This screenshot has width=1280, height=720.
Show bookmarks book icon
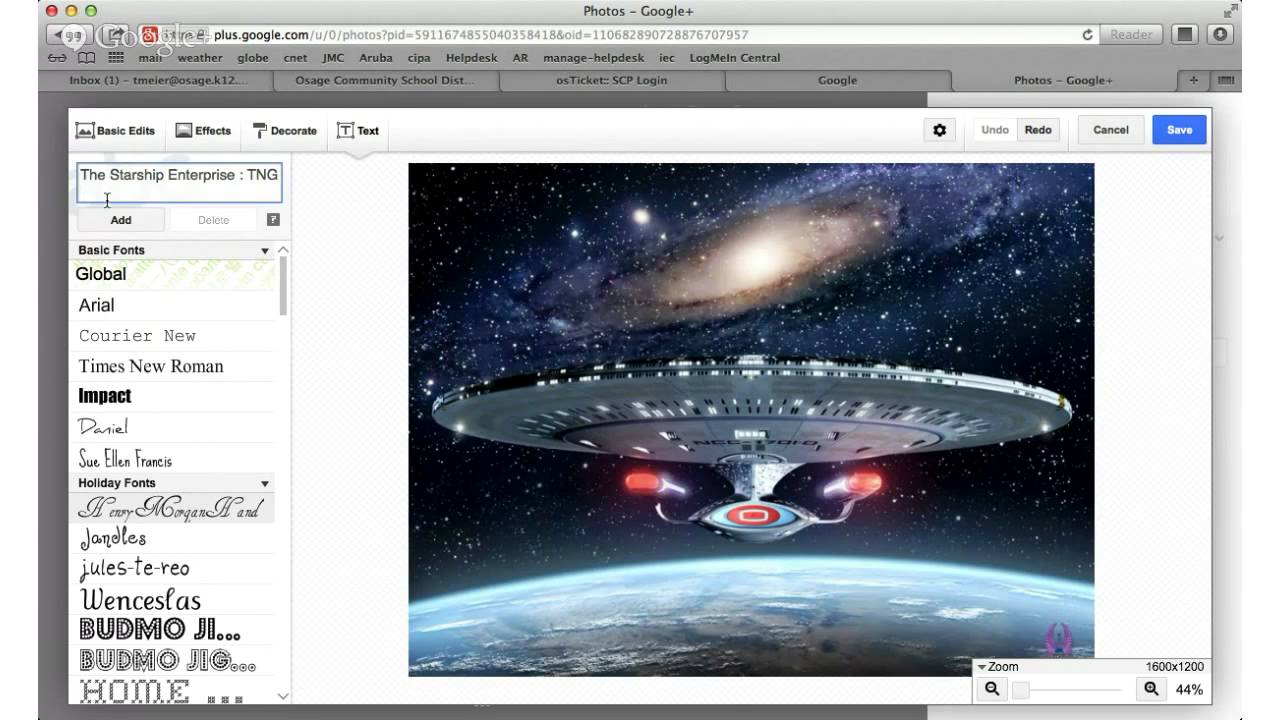[x=87, y=58]
